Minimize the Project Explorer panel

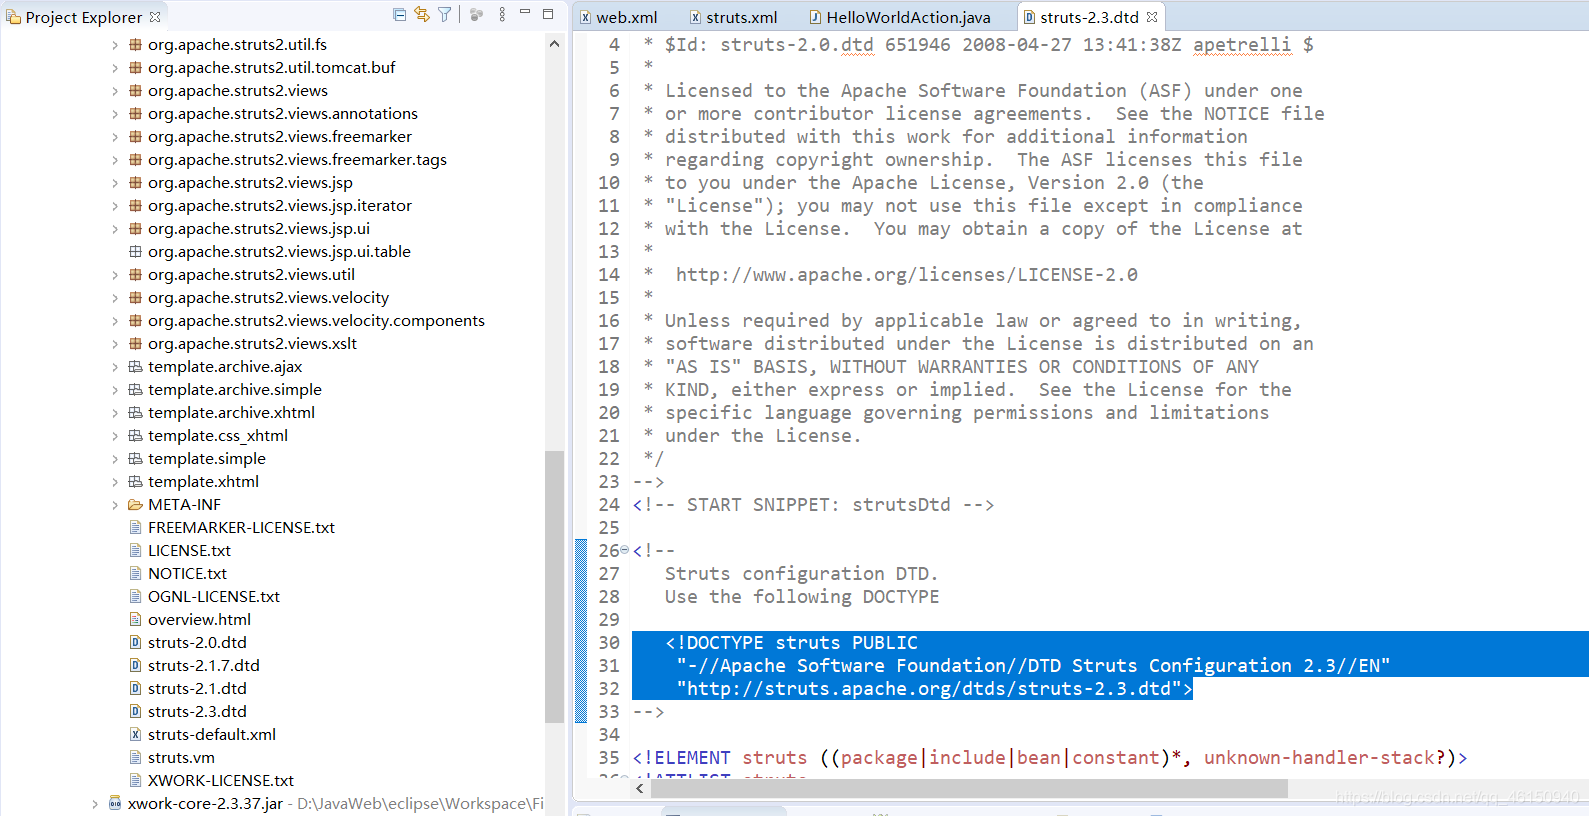pos(525,13)
